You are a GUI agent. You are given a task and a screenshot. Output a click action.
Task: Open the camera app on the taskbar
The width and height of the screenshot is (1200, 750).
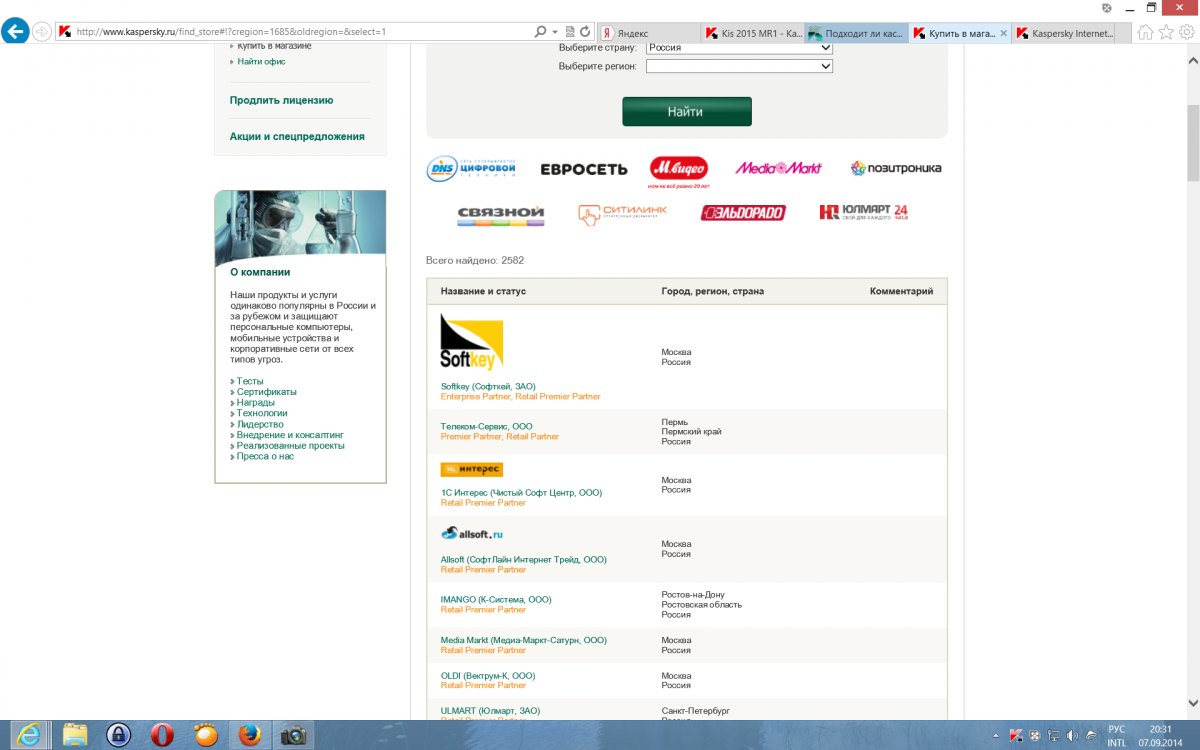pos(293,735)
